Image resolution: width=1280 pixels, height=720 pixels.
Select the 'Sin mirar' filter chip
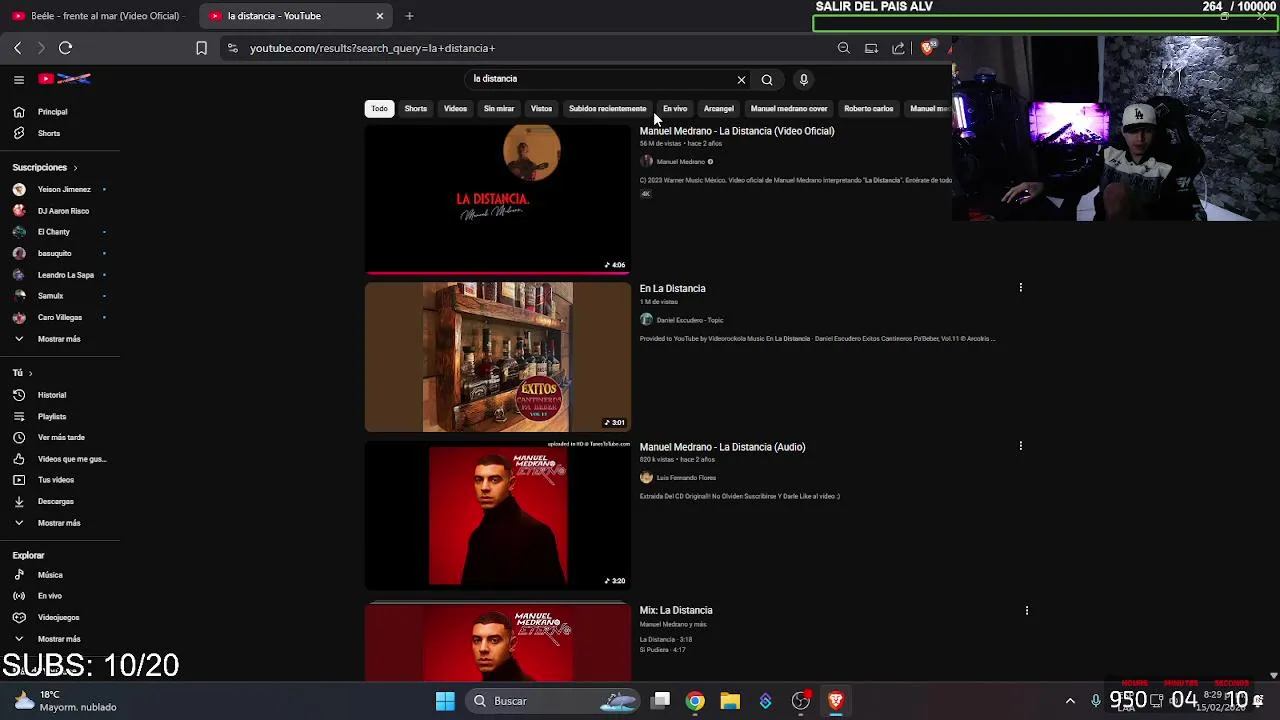pyautogui.click(x=499, y=108)
